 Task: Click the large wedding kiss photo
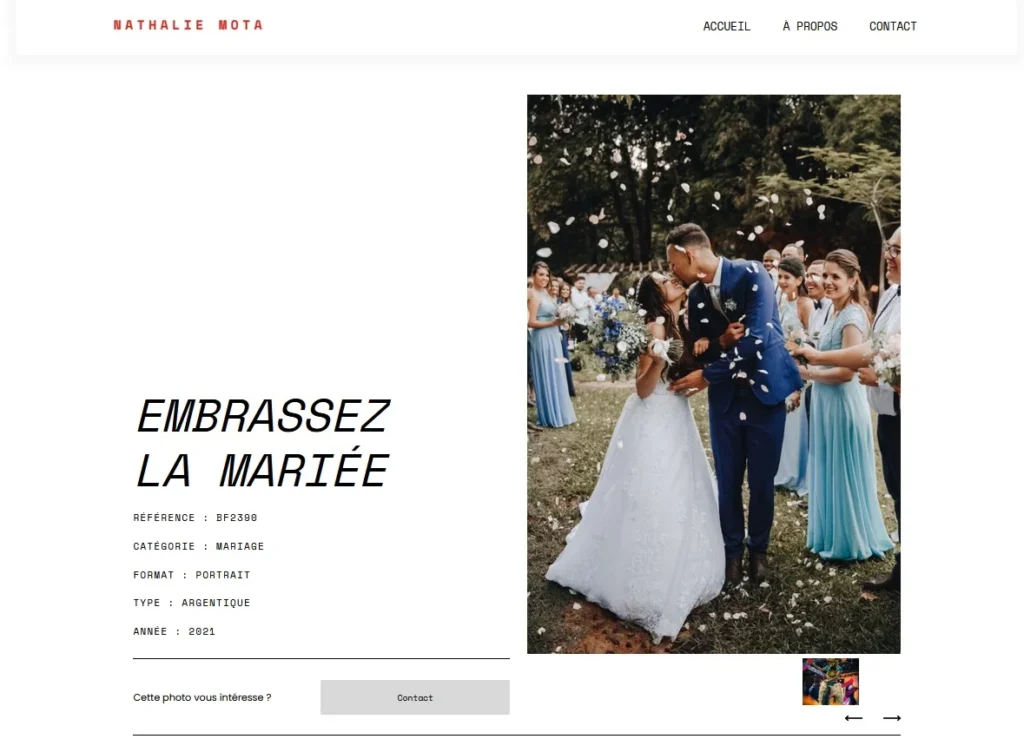click(714, 374)
